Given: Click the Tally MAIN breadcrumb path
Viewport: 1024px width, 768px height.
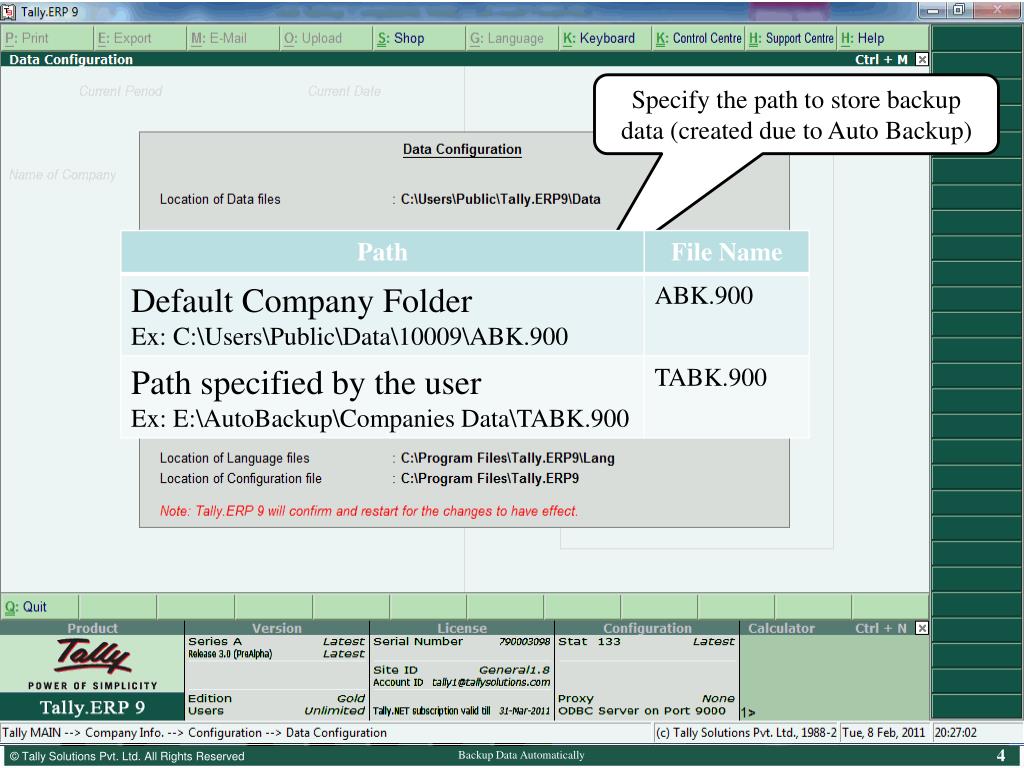Looking at the screenshot, I should click(195, 733).
